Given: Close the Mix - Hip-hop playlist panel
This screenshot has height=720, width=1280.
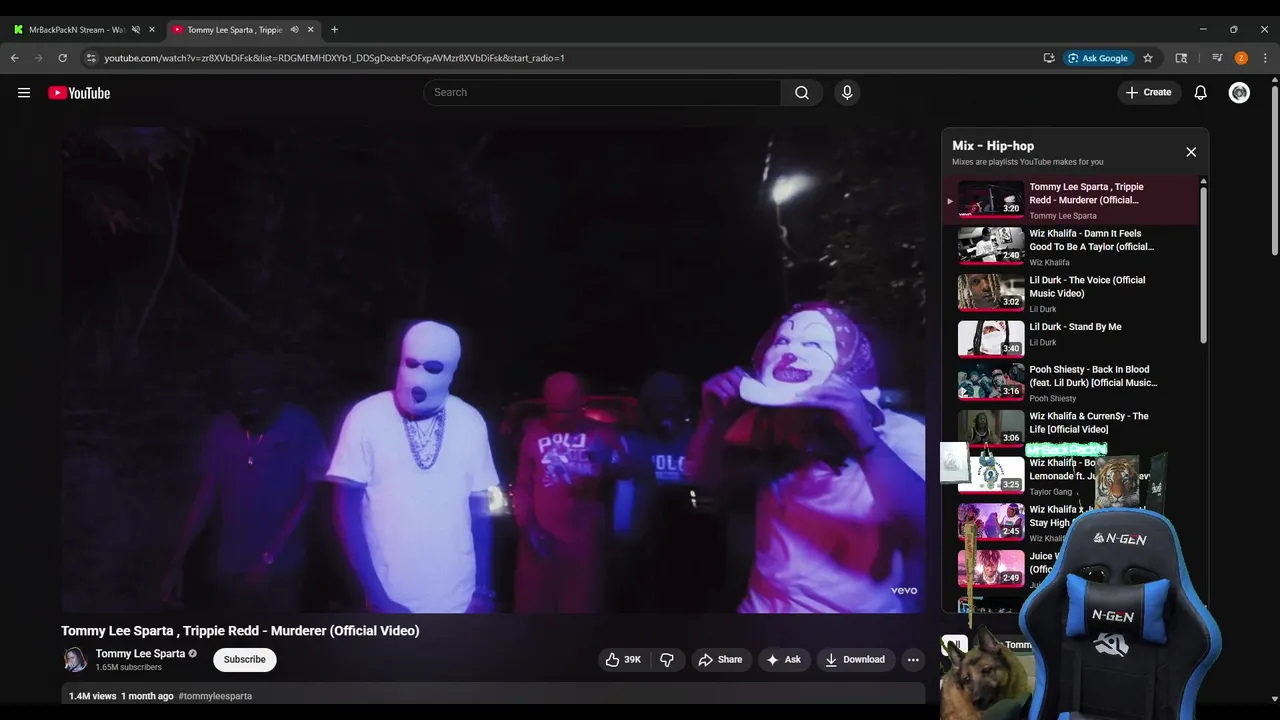Looking at the screenshot, I should point(1191,152).
